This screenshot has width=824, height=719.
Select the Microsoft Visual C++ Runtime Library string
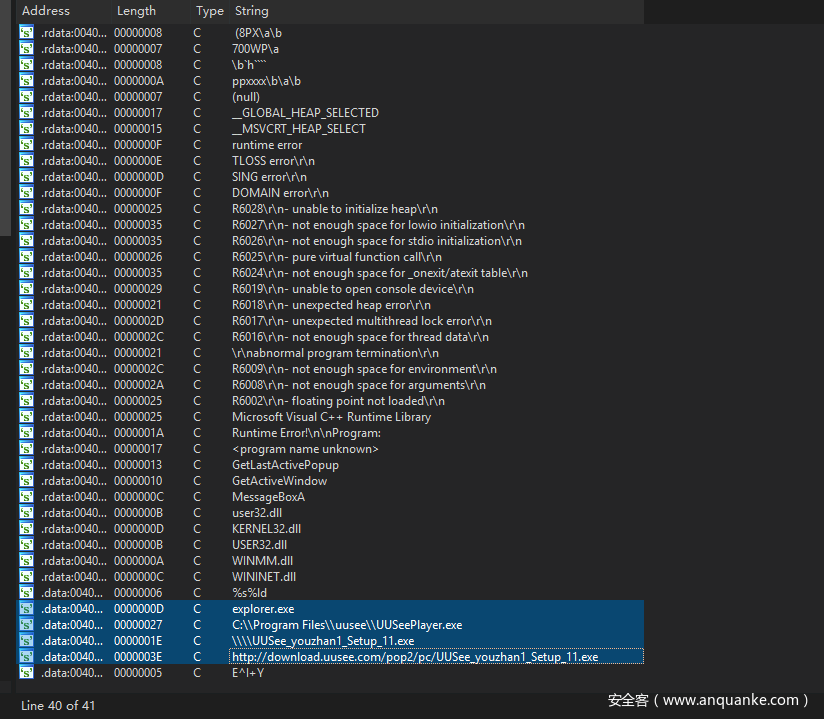pyautogui.click(x=331, y=417)
